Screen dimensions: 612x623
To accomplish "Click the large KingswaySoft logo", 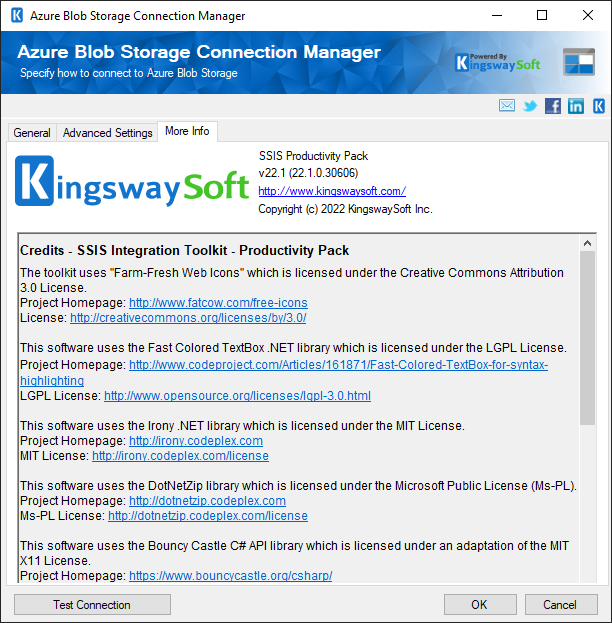I will [132, 182].
